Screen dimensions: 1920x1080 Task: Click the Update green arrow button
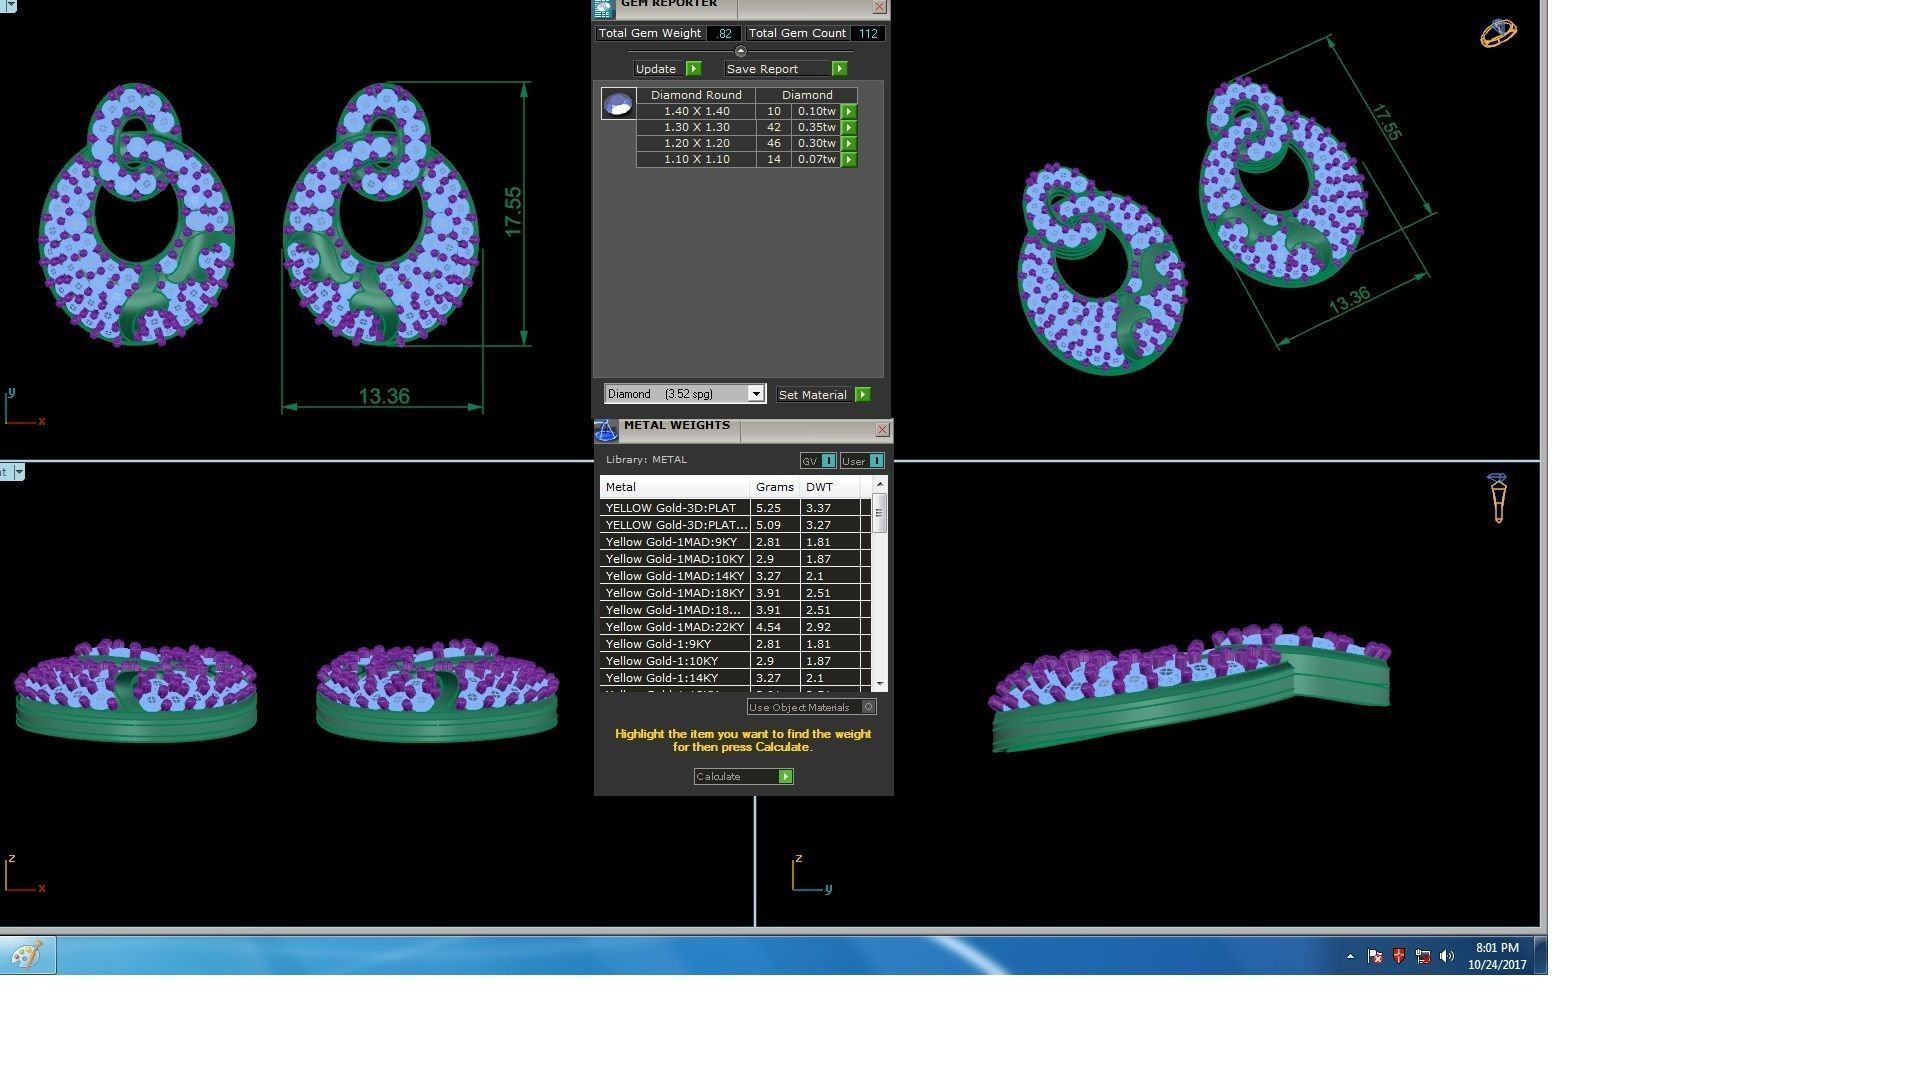(x=694, y=69)
